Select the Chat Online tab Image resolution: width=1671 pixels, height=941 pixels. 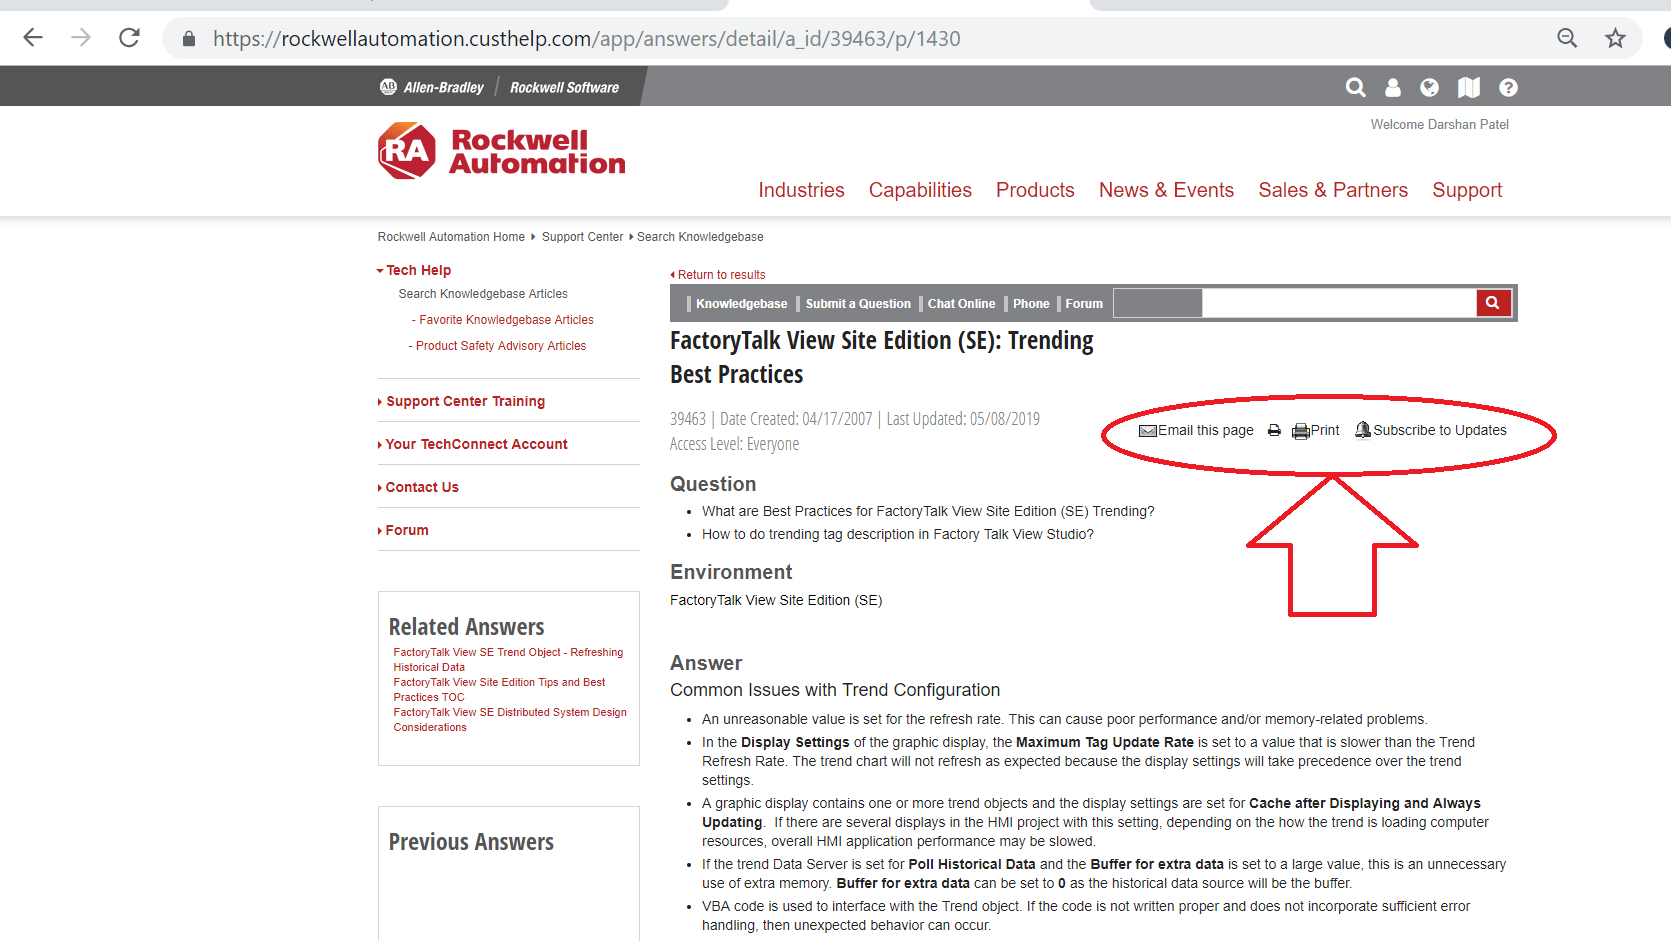pos(961,304)
